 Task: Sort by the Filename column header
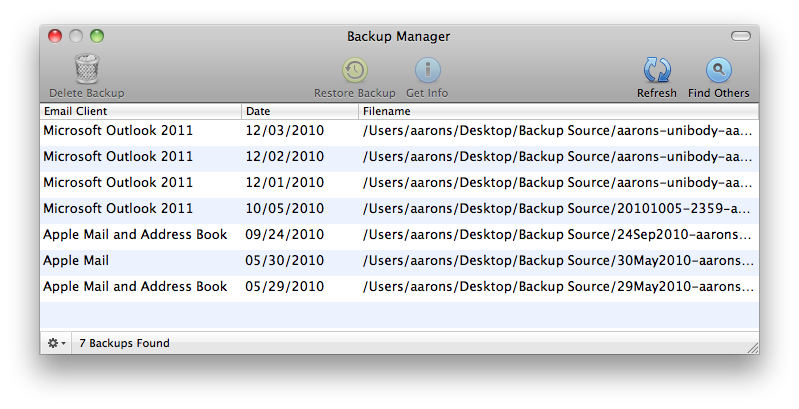point(558,111)
